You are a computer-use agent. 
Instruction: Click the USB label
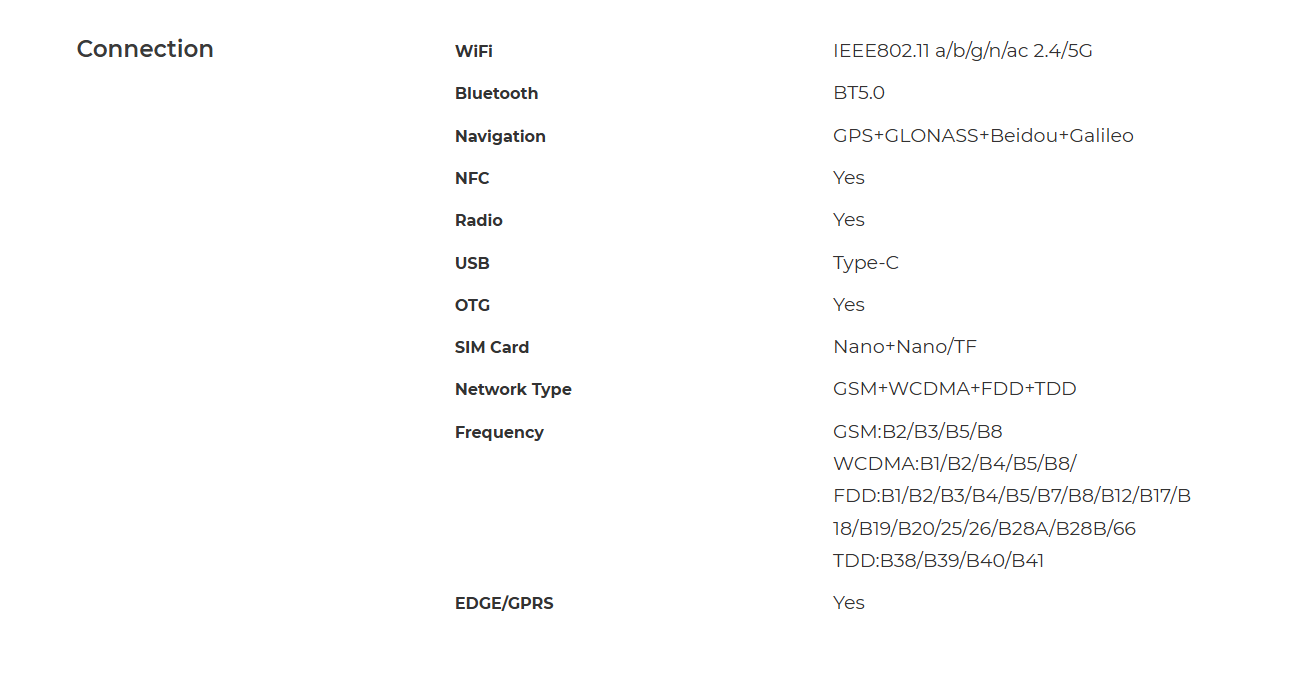[472, 263]
